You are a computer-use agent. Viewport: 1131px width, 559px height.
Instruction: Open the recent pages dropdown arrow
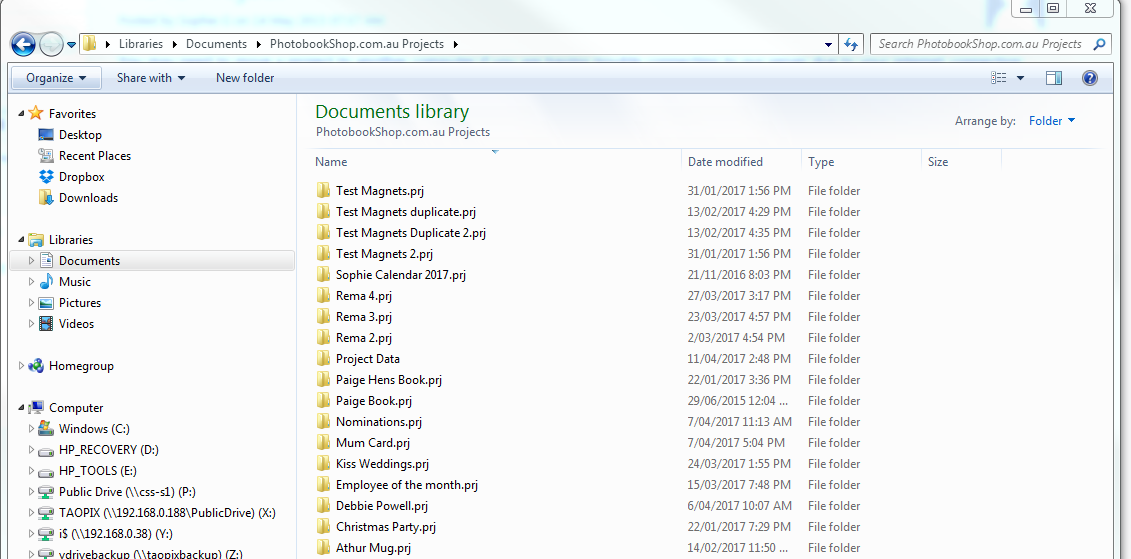click(71, 45)
